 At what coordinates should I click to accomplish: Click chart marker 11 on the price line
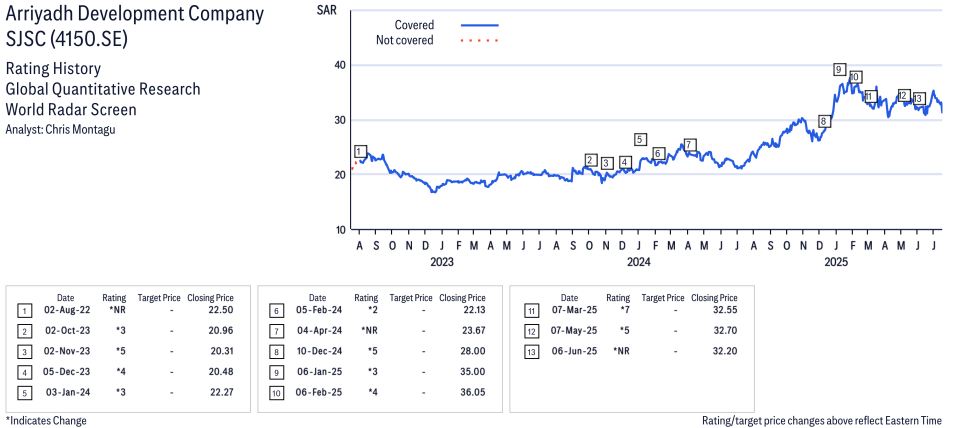(870, 97)
